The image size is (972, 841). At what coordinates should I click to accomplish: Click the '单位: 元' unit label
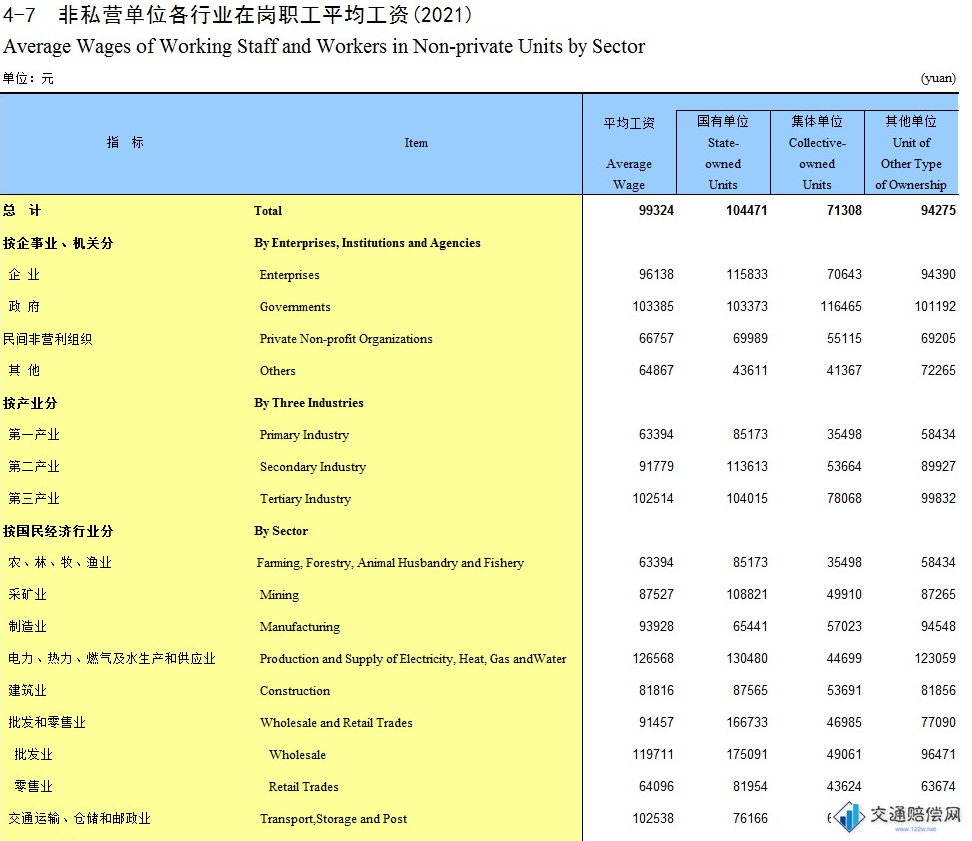[28, 78]
